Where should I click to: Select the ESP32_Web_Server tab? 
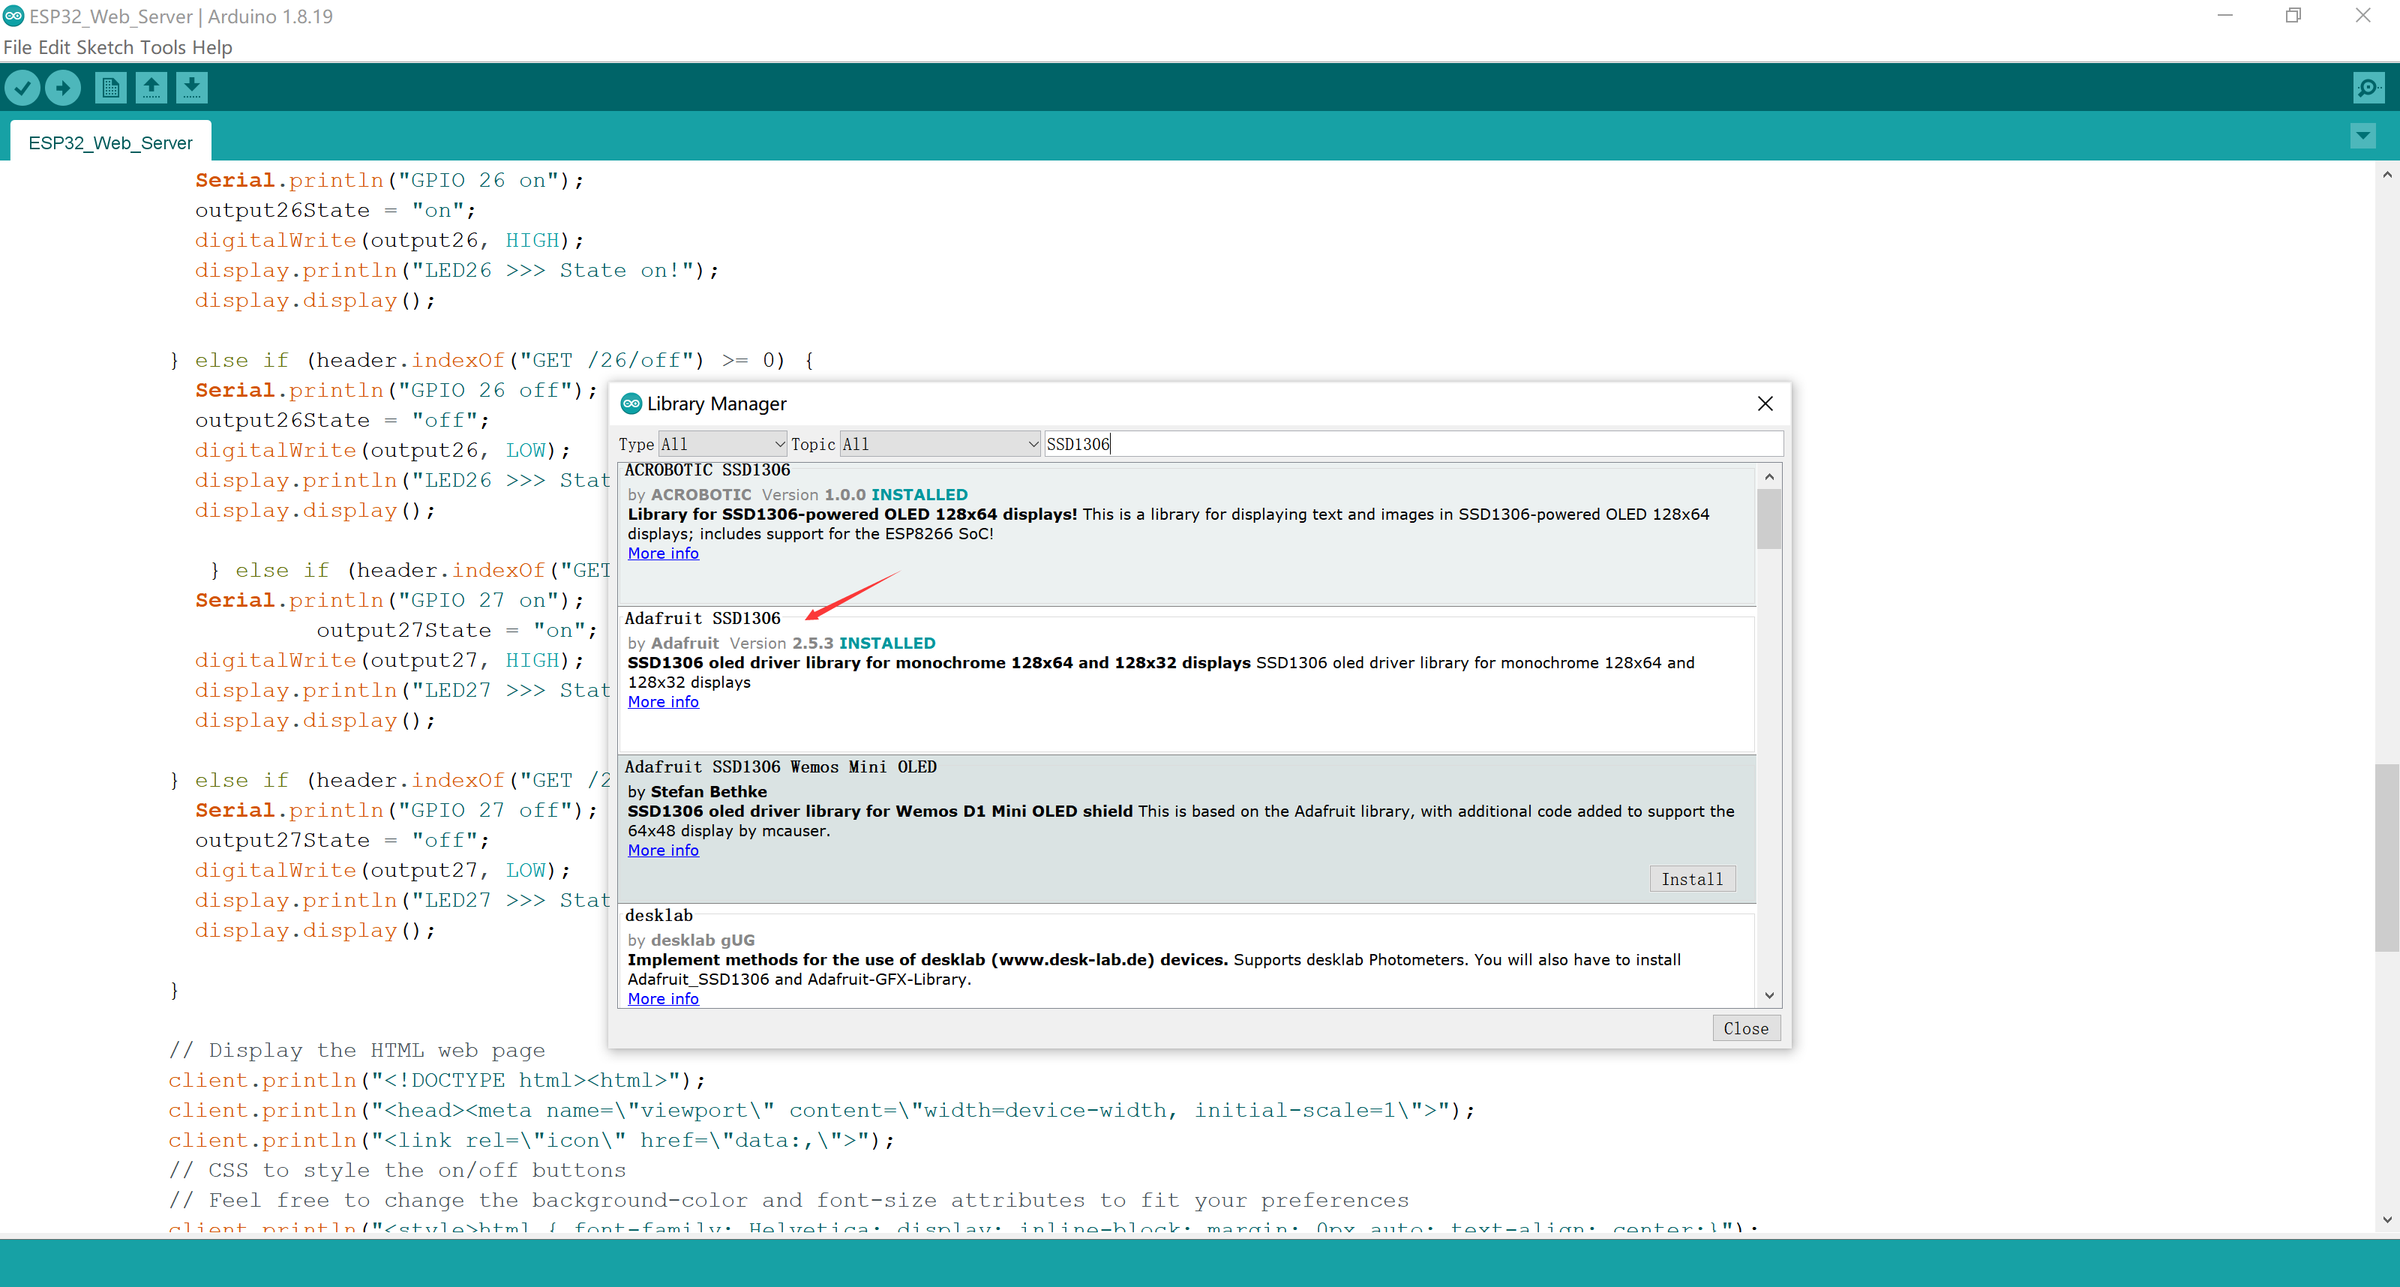click(x=110, y=142)
